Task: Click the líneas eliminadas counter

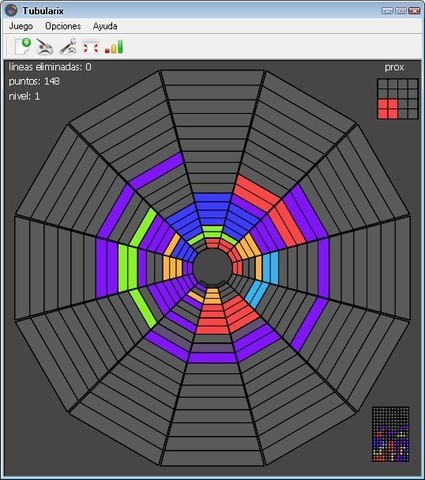Action: pos(50,67)
